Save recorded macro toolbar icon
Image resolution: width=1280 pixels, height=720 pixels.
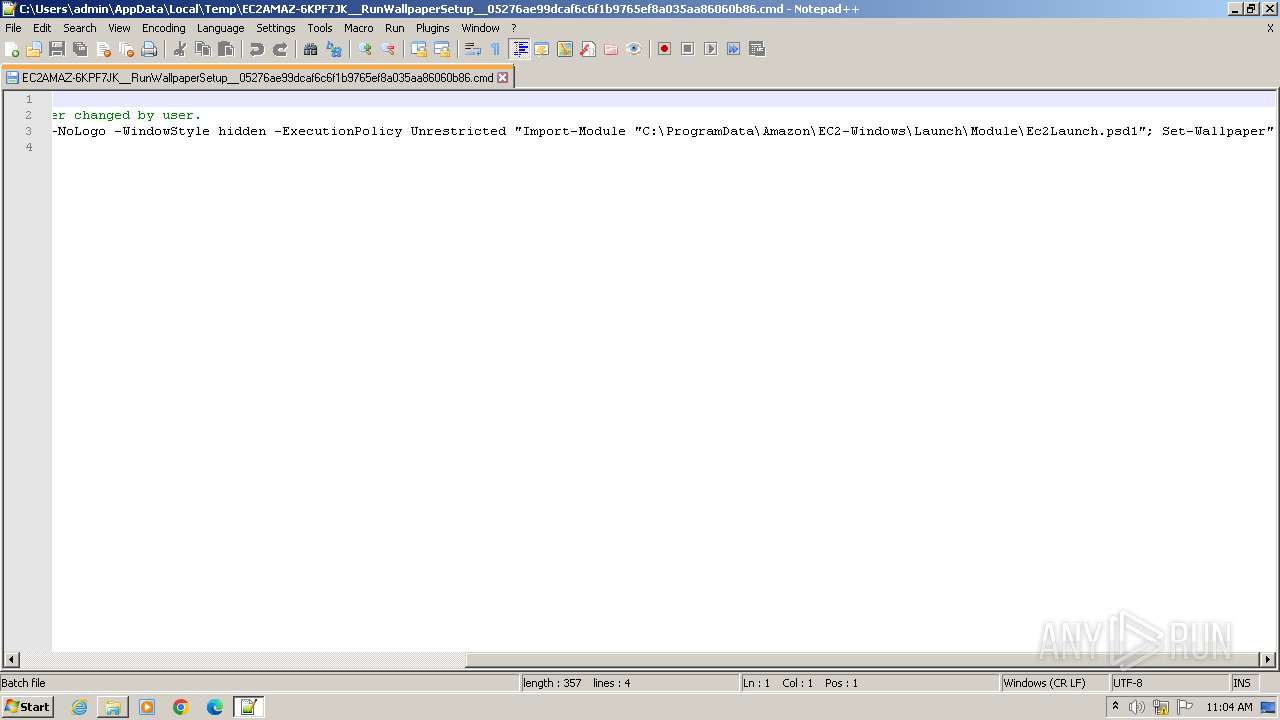click(x=756, y=49)
